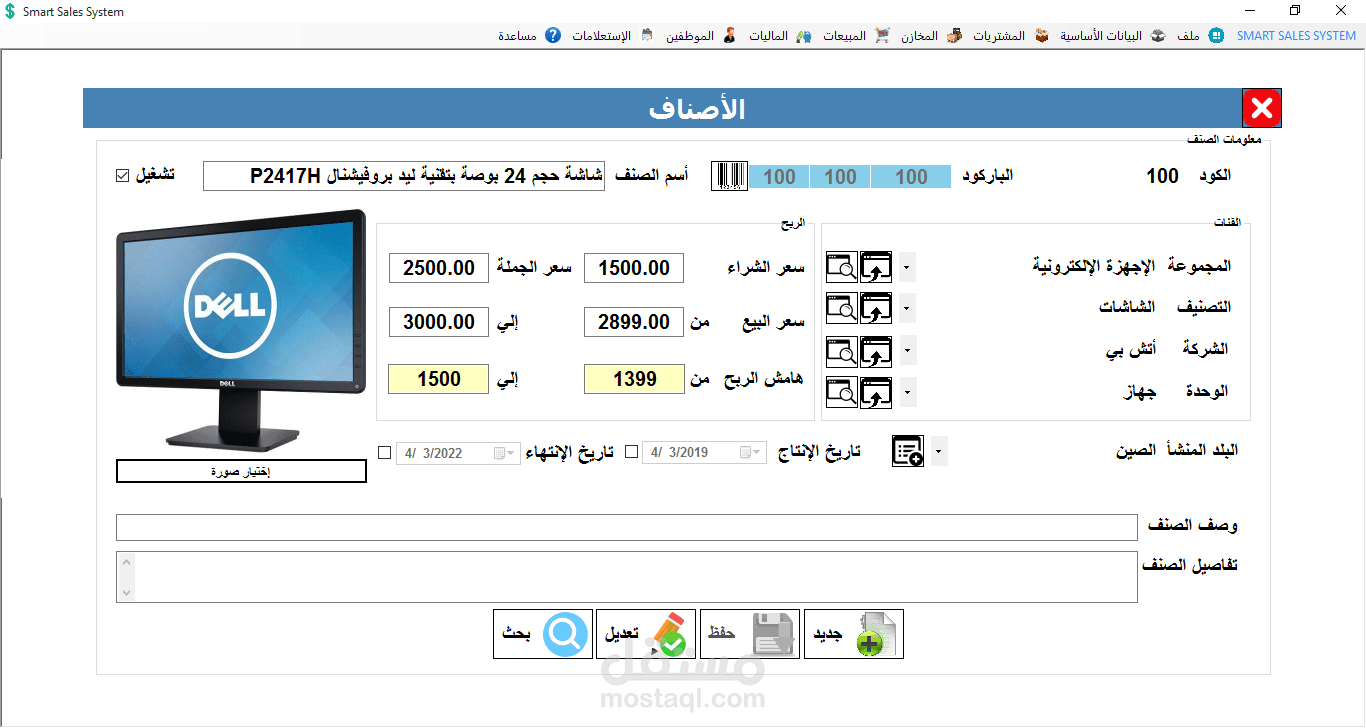
Task: Click the تفاصيل الصنف scrollbar down arrow
Action: point(125,594)
